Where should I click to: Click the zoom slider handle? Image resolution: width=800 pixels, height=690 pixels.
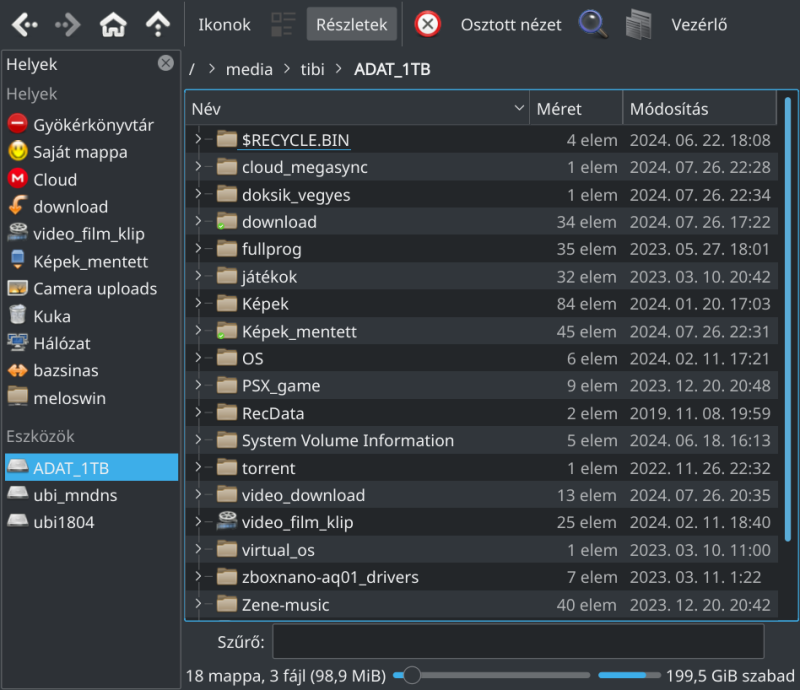click(x=411, y=675)
